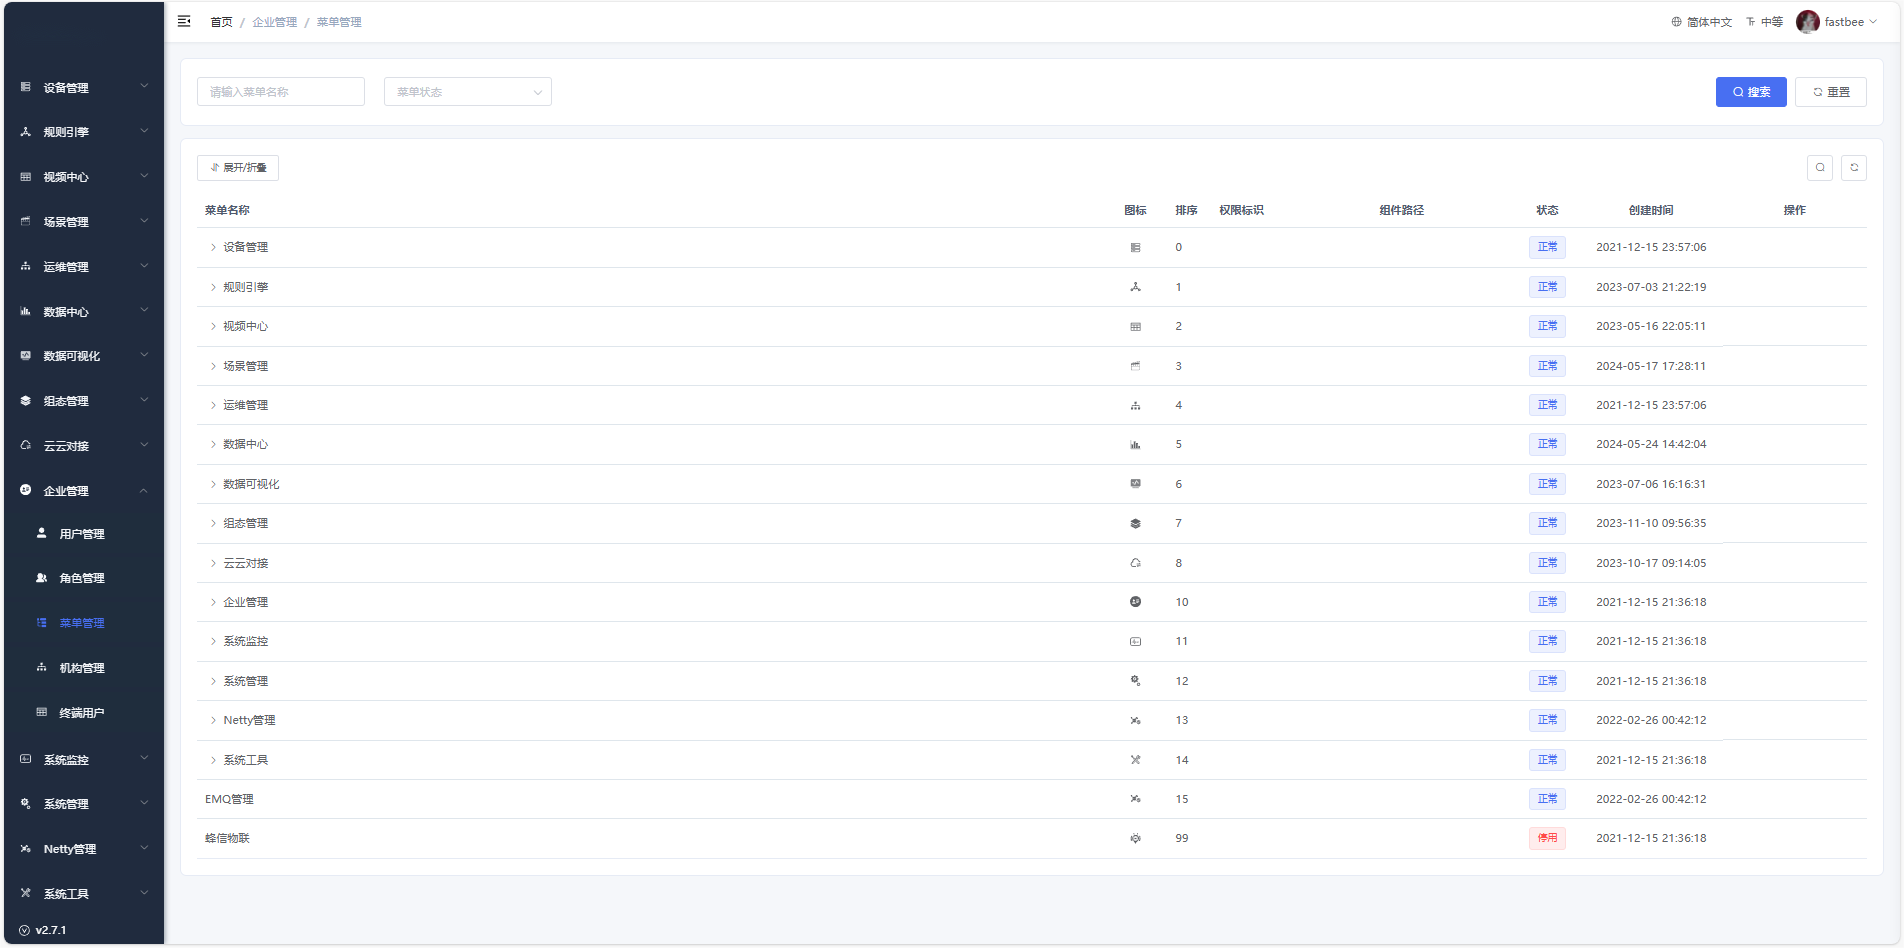Click the 重置 reset button
1904x948 pixels.
[x=1830, y=92]
